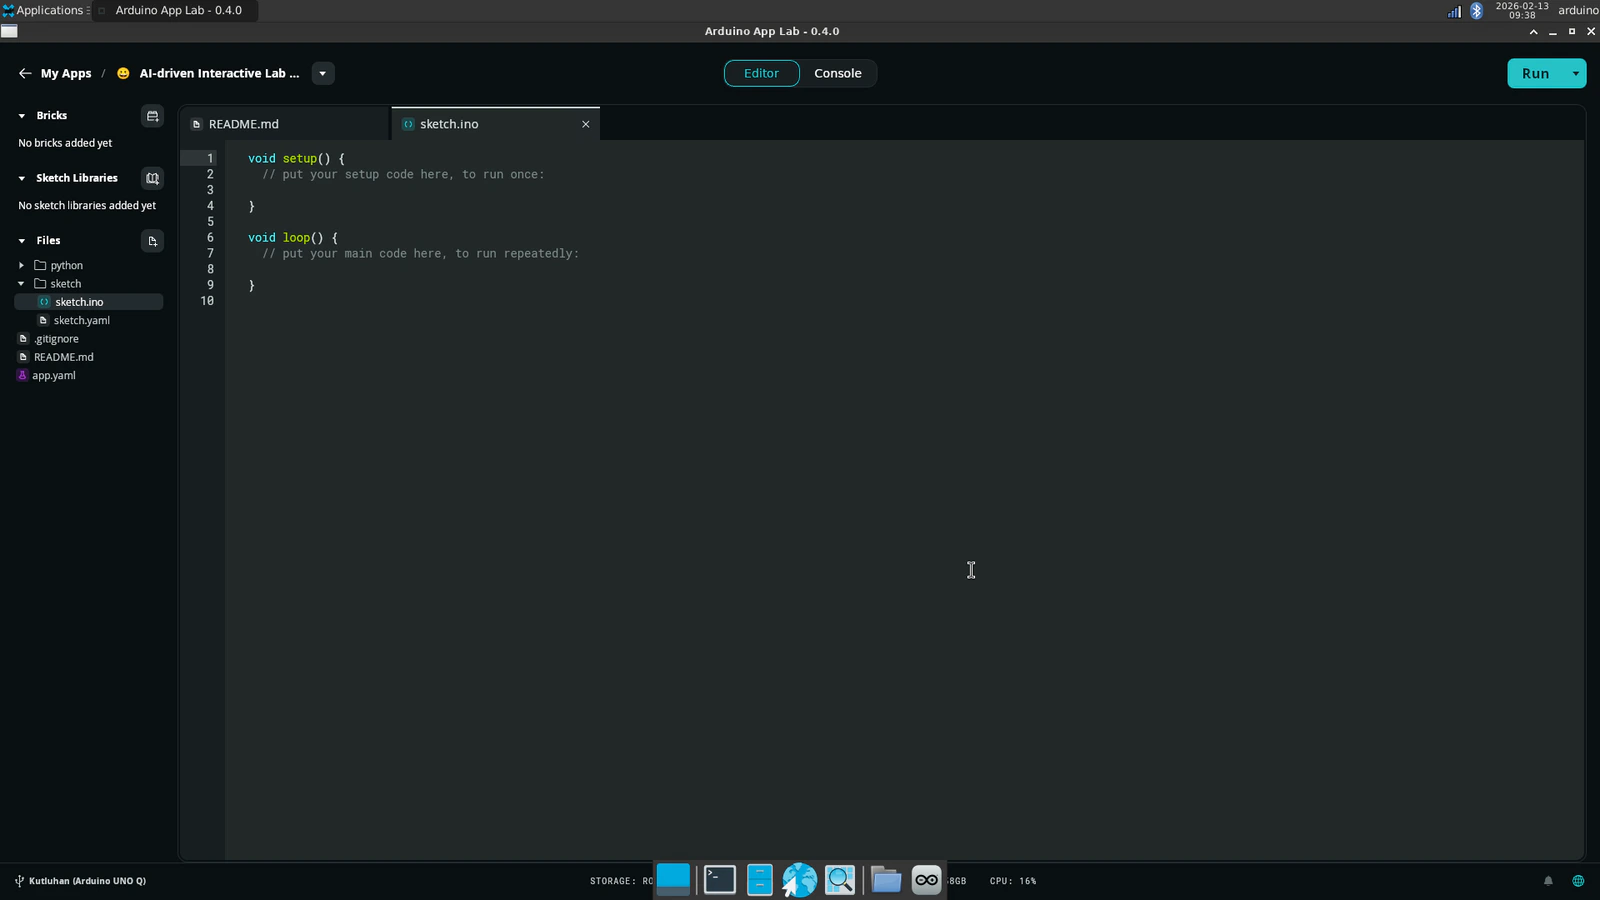Open the terminal from the dock
The image size is (1600, 900).
point(720,880)
